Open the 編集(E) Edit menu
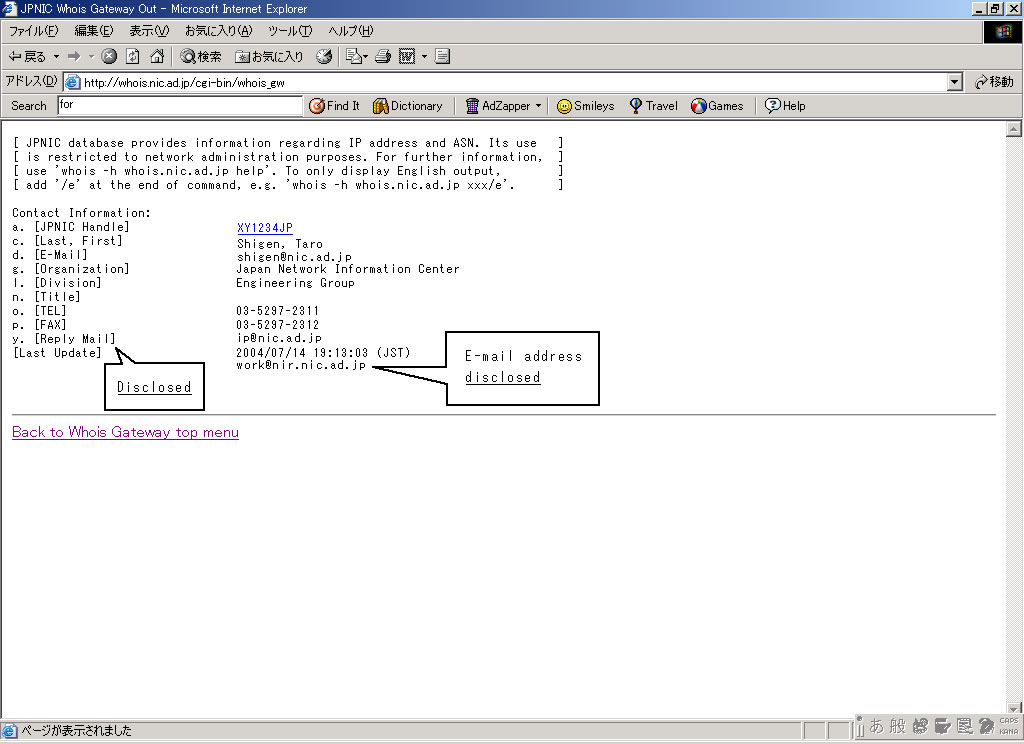The image size is (1024, 744). 93,31
